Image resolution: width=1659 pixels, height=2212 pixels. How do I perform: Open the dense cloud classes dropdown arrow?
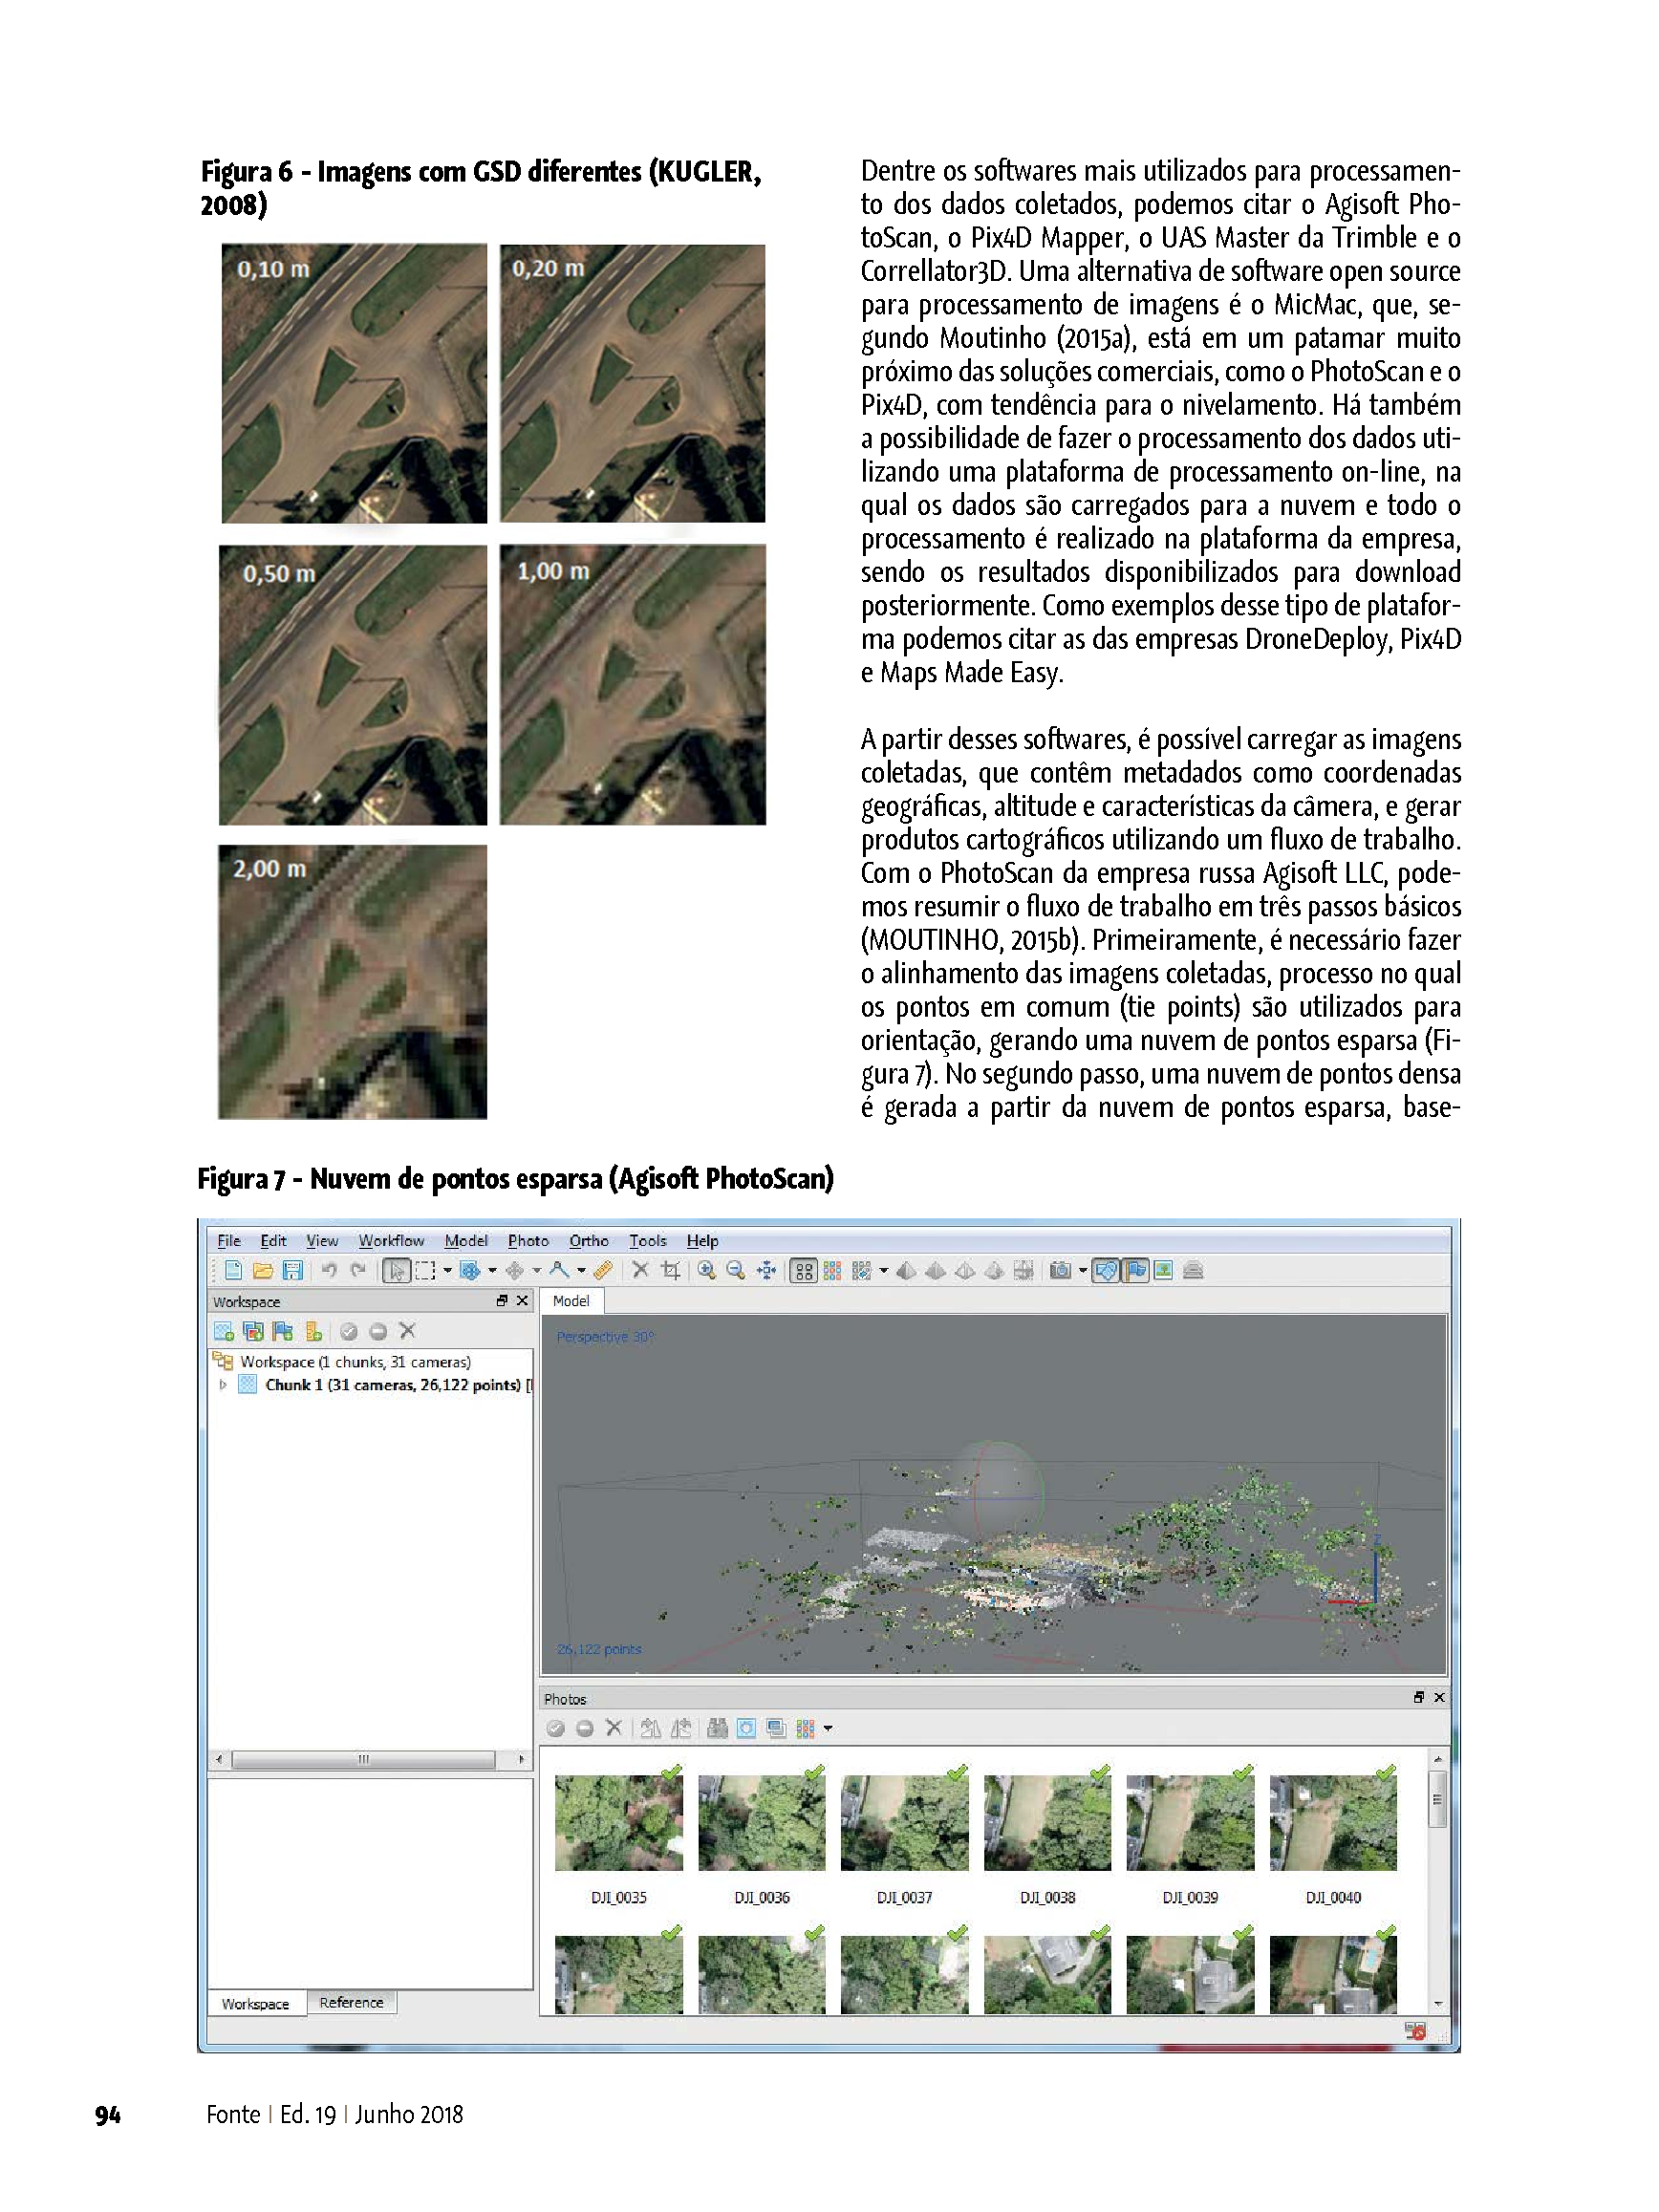(x=883, y=1271)
